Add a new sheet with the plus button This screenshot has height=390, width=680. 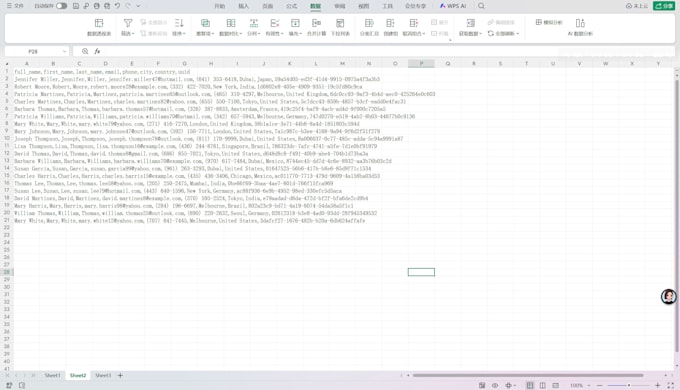click(x=120, y=375)
